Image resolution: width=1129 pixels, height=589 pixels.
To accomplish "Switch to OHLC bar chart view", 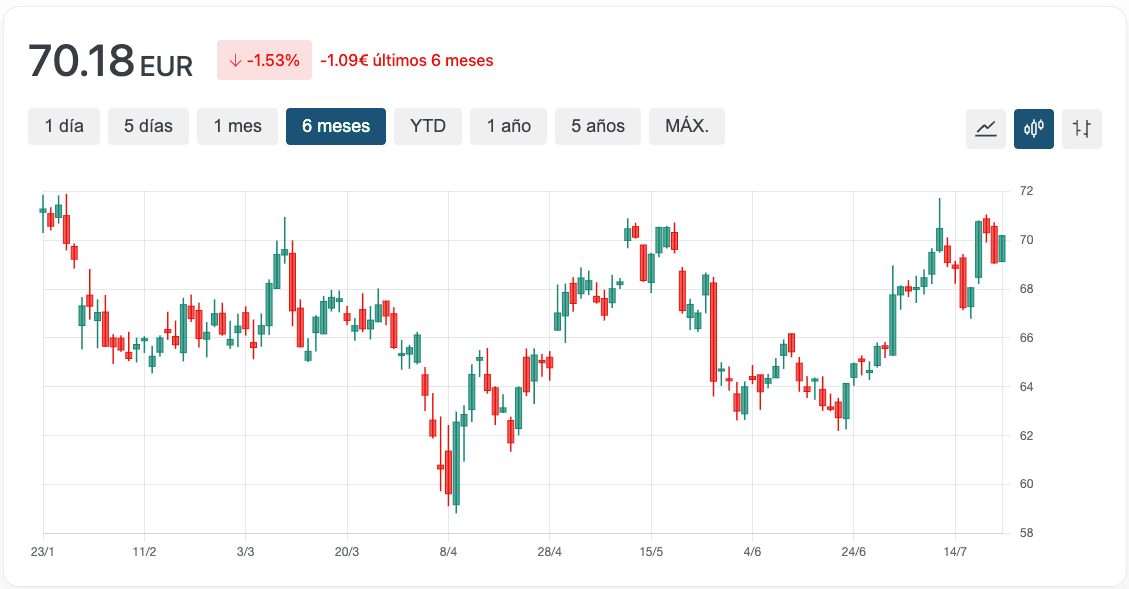I will point(1081,128).
